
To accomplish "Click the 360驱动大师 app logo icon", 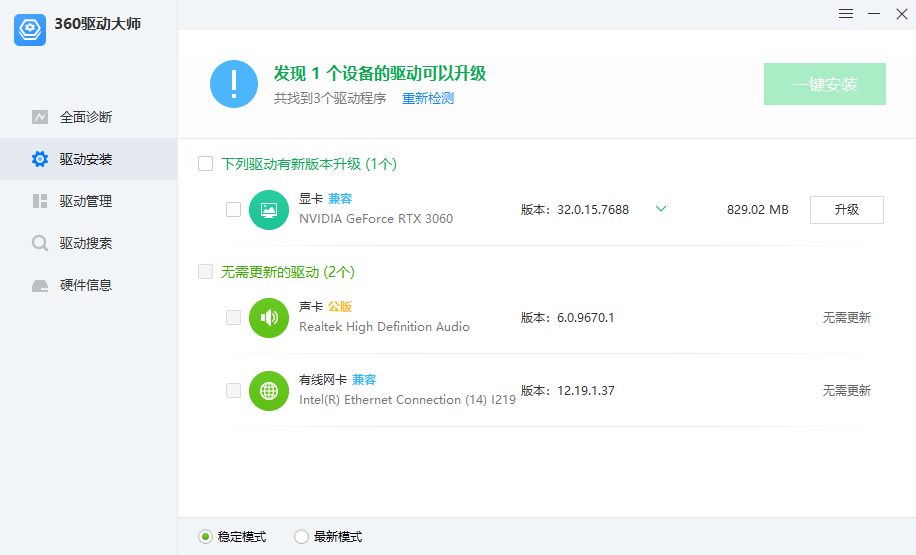I will coord(30,30).
